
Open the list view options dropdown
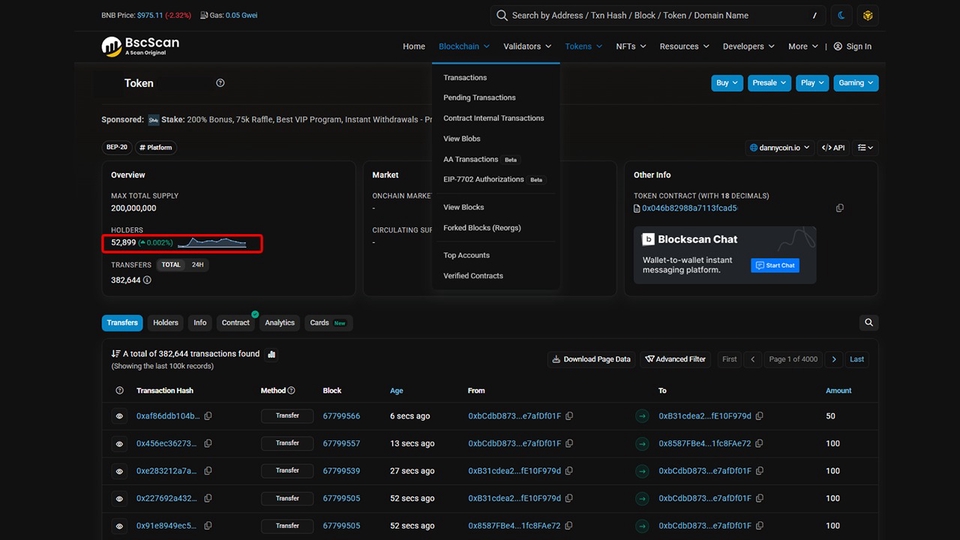point(865,148)
